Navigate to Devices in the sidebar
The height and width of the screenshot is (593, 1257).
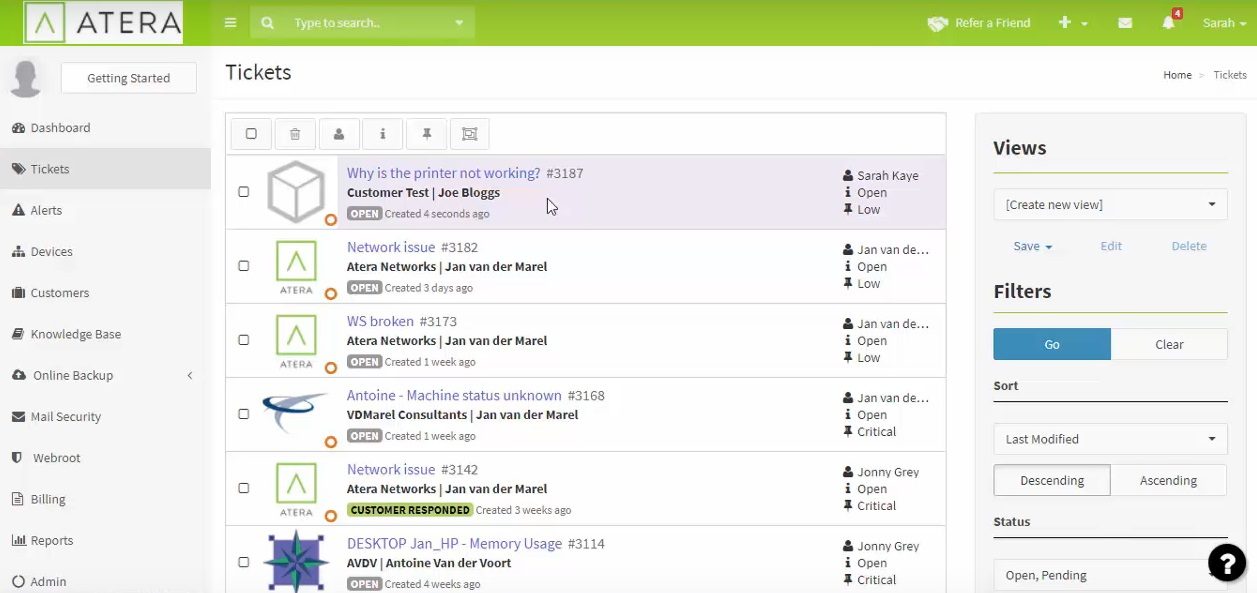[52, 251]
